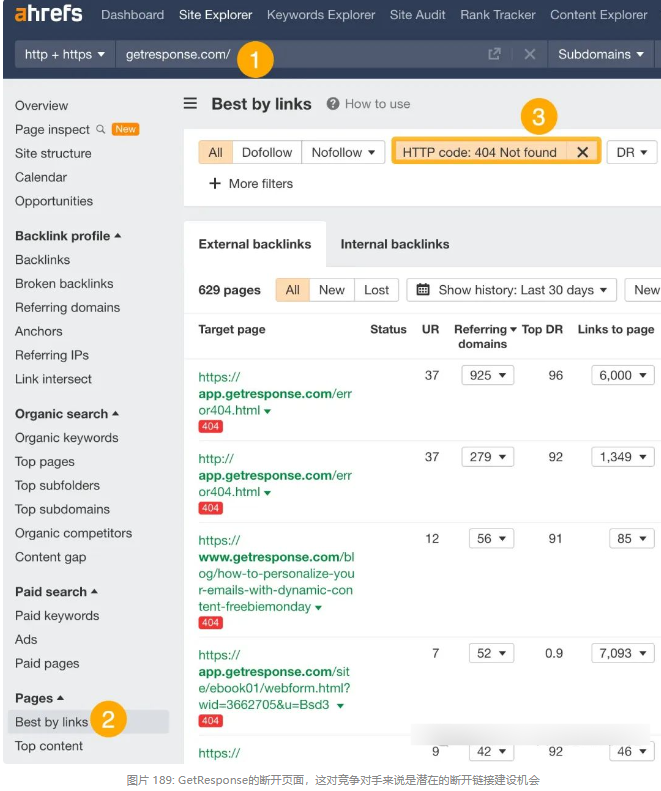
Task: Open the Subdomains mode dropdown
Action: 600,54
